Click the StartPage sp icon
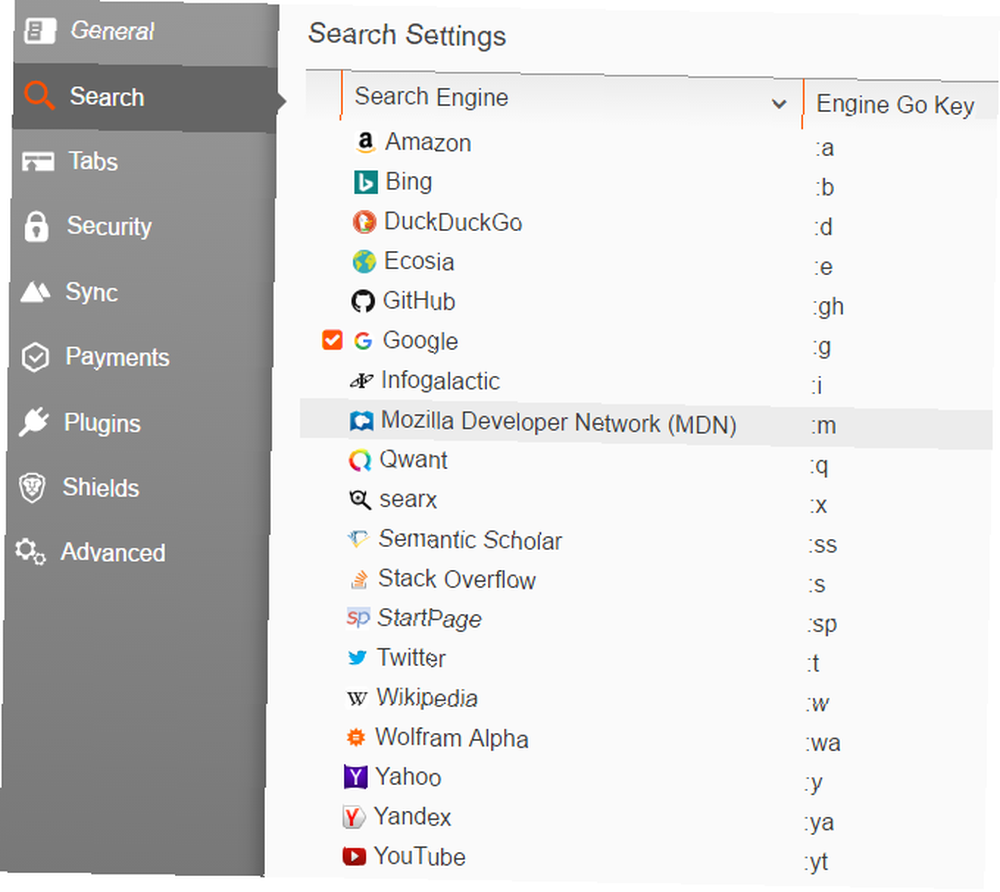This screenshot has width=1000, height=892. (x=357, y=617)
